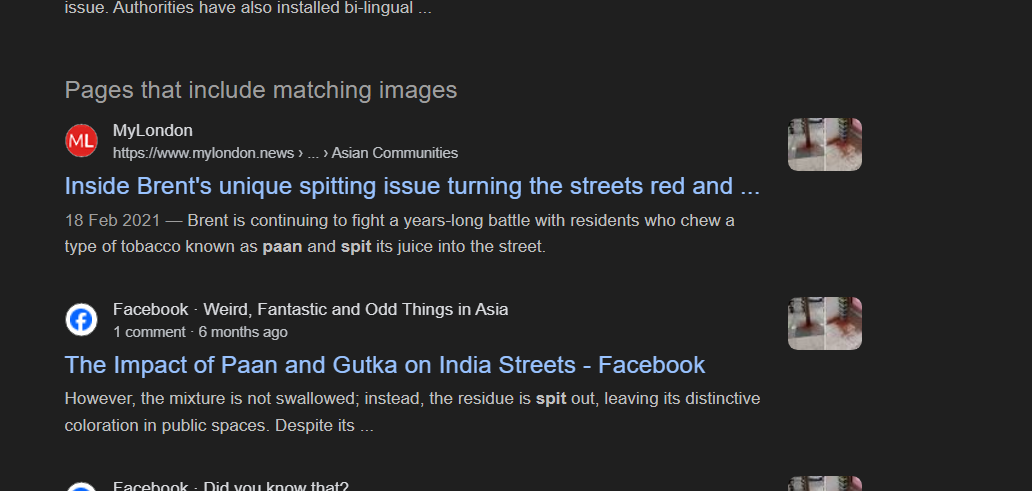Open The Impact of Paan and Gutka link
The height and width of the screenshot is (491, 1032).
pos(385,365)
